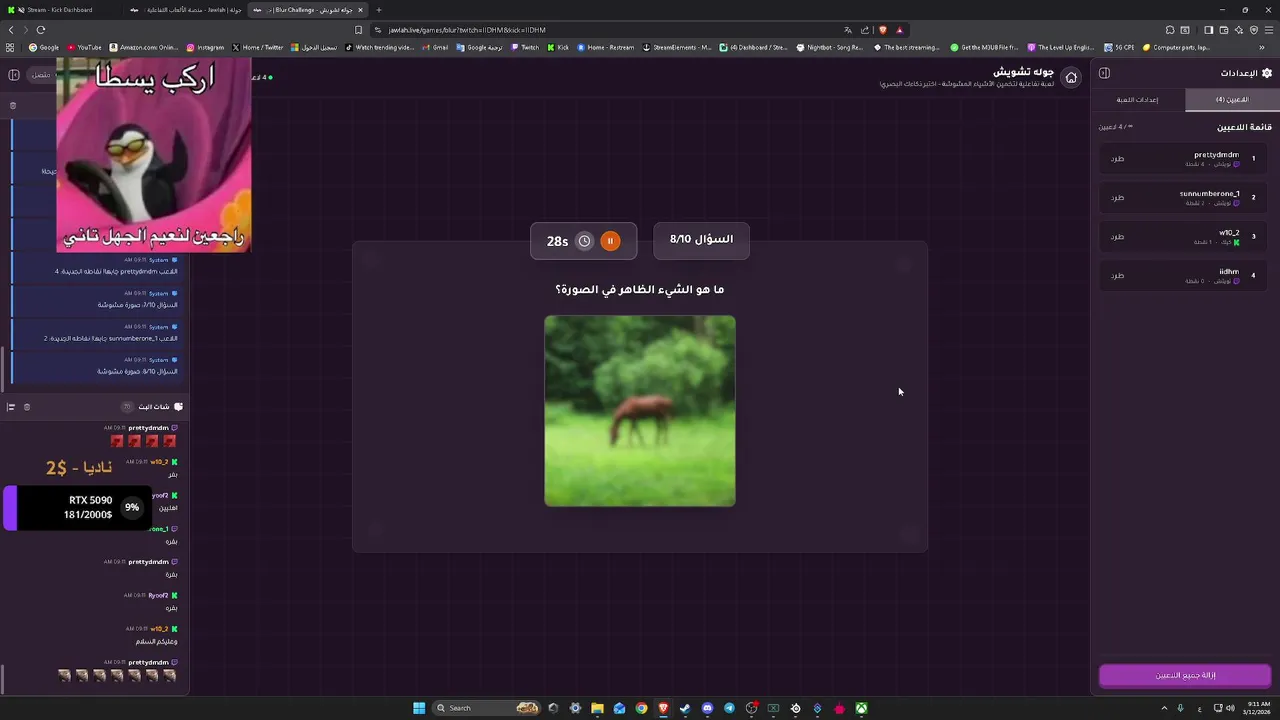Viewport: 1280px width, 720px height.
Task: Open the Instagram bookmark
Action: coord(205,47)
